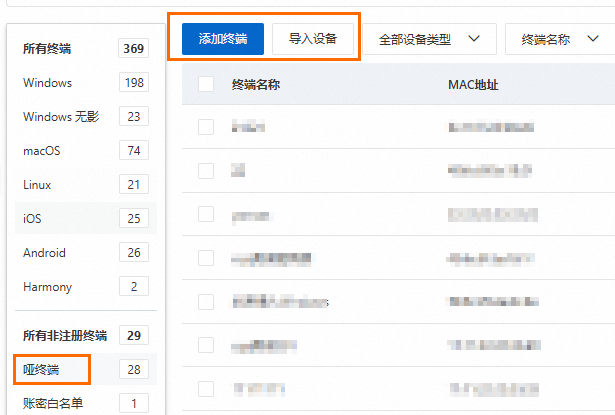
Task: Check the first row's checkbox
Action: pos(206,127)
